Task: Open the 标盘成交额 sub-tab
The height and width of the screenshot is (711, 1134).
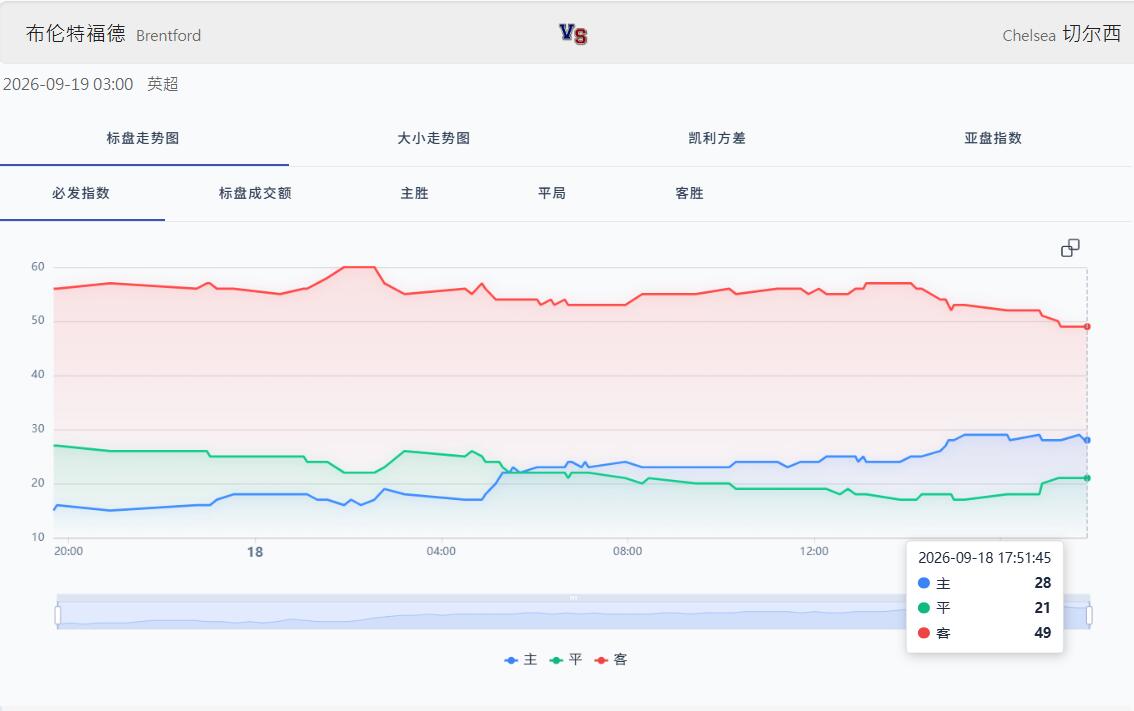Action: coord(255,193)
